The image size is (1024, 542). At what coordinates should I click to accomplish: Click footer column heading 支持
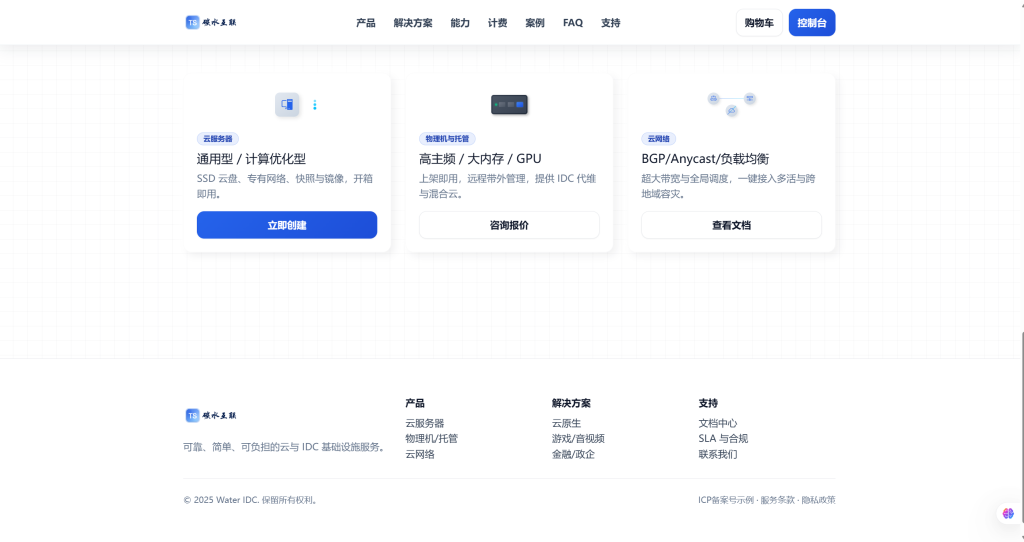click(708, 403)
